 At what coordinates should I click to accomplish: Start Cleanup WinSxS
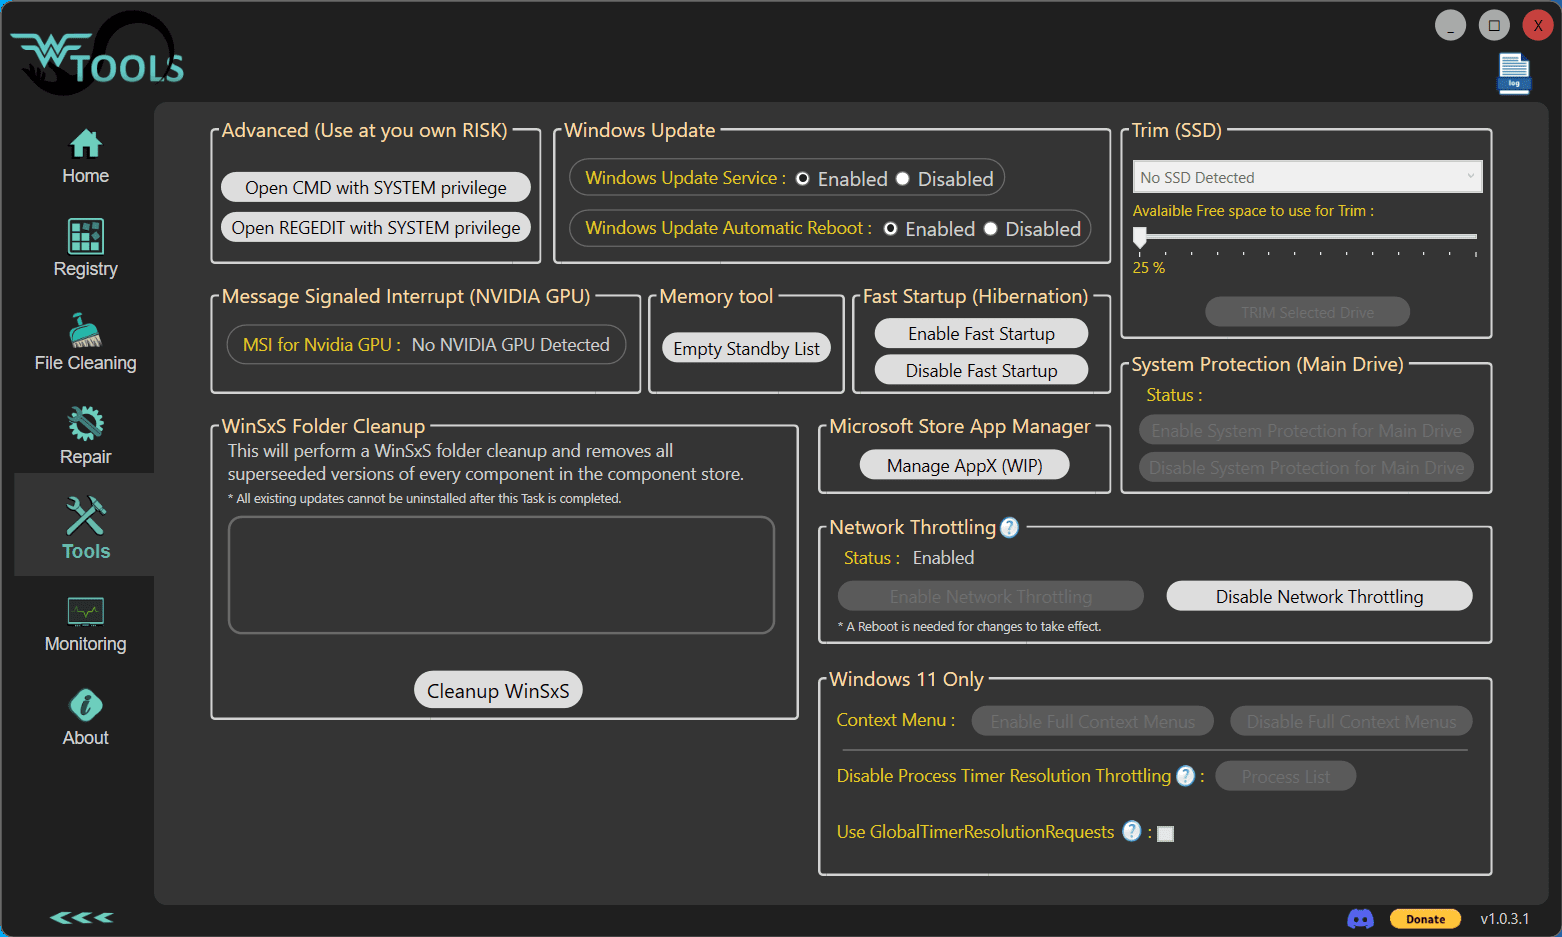coord(498,690)
